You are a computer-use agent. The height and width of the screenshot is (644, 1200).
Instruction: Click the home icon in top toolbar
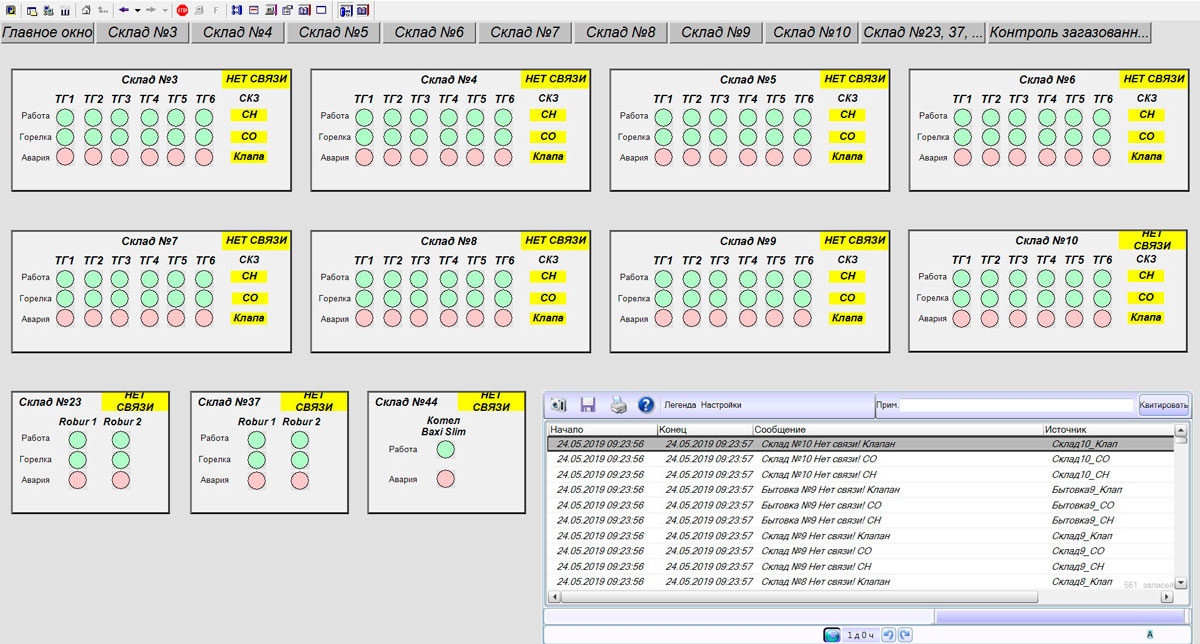pos(85,10)
